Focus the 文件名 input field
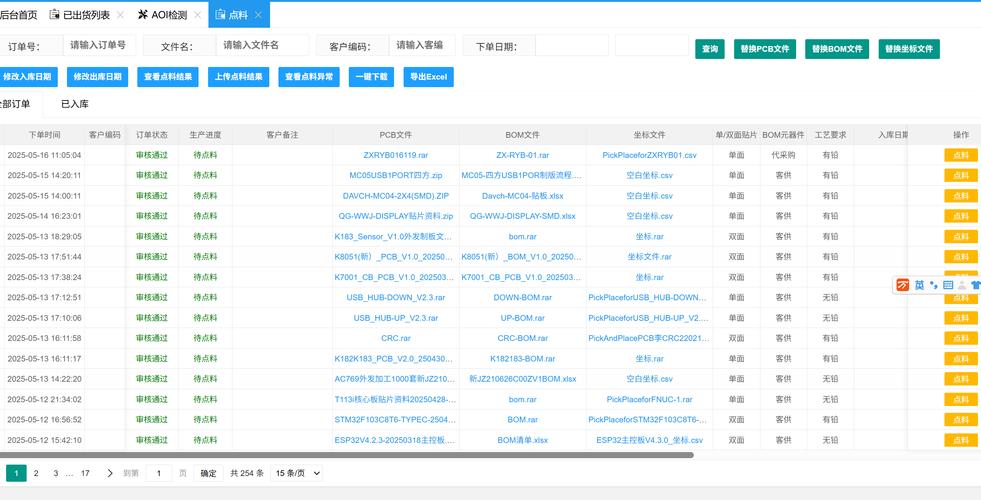981x500 pixels. point(263,45)
